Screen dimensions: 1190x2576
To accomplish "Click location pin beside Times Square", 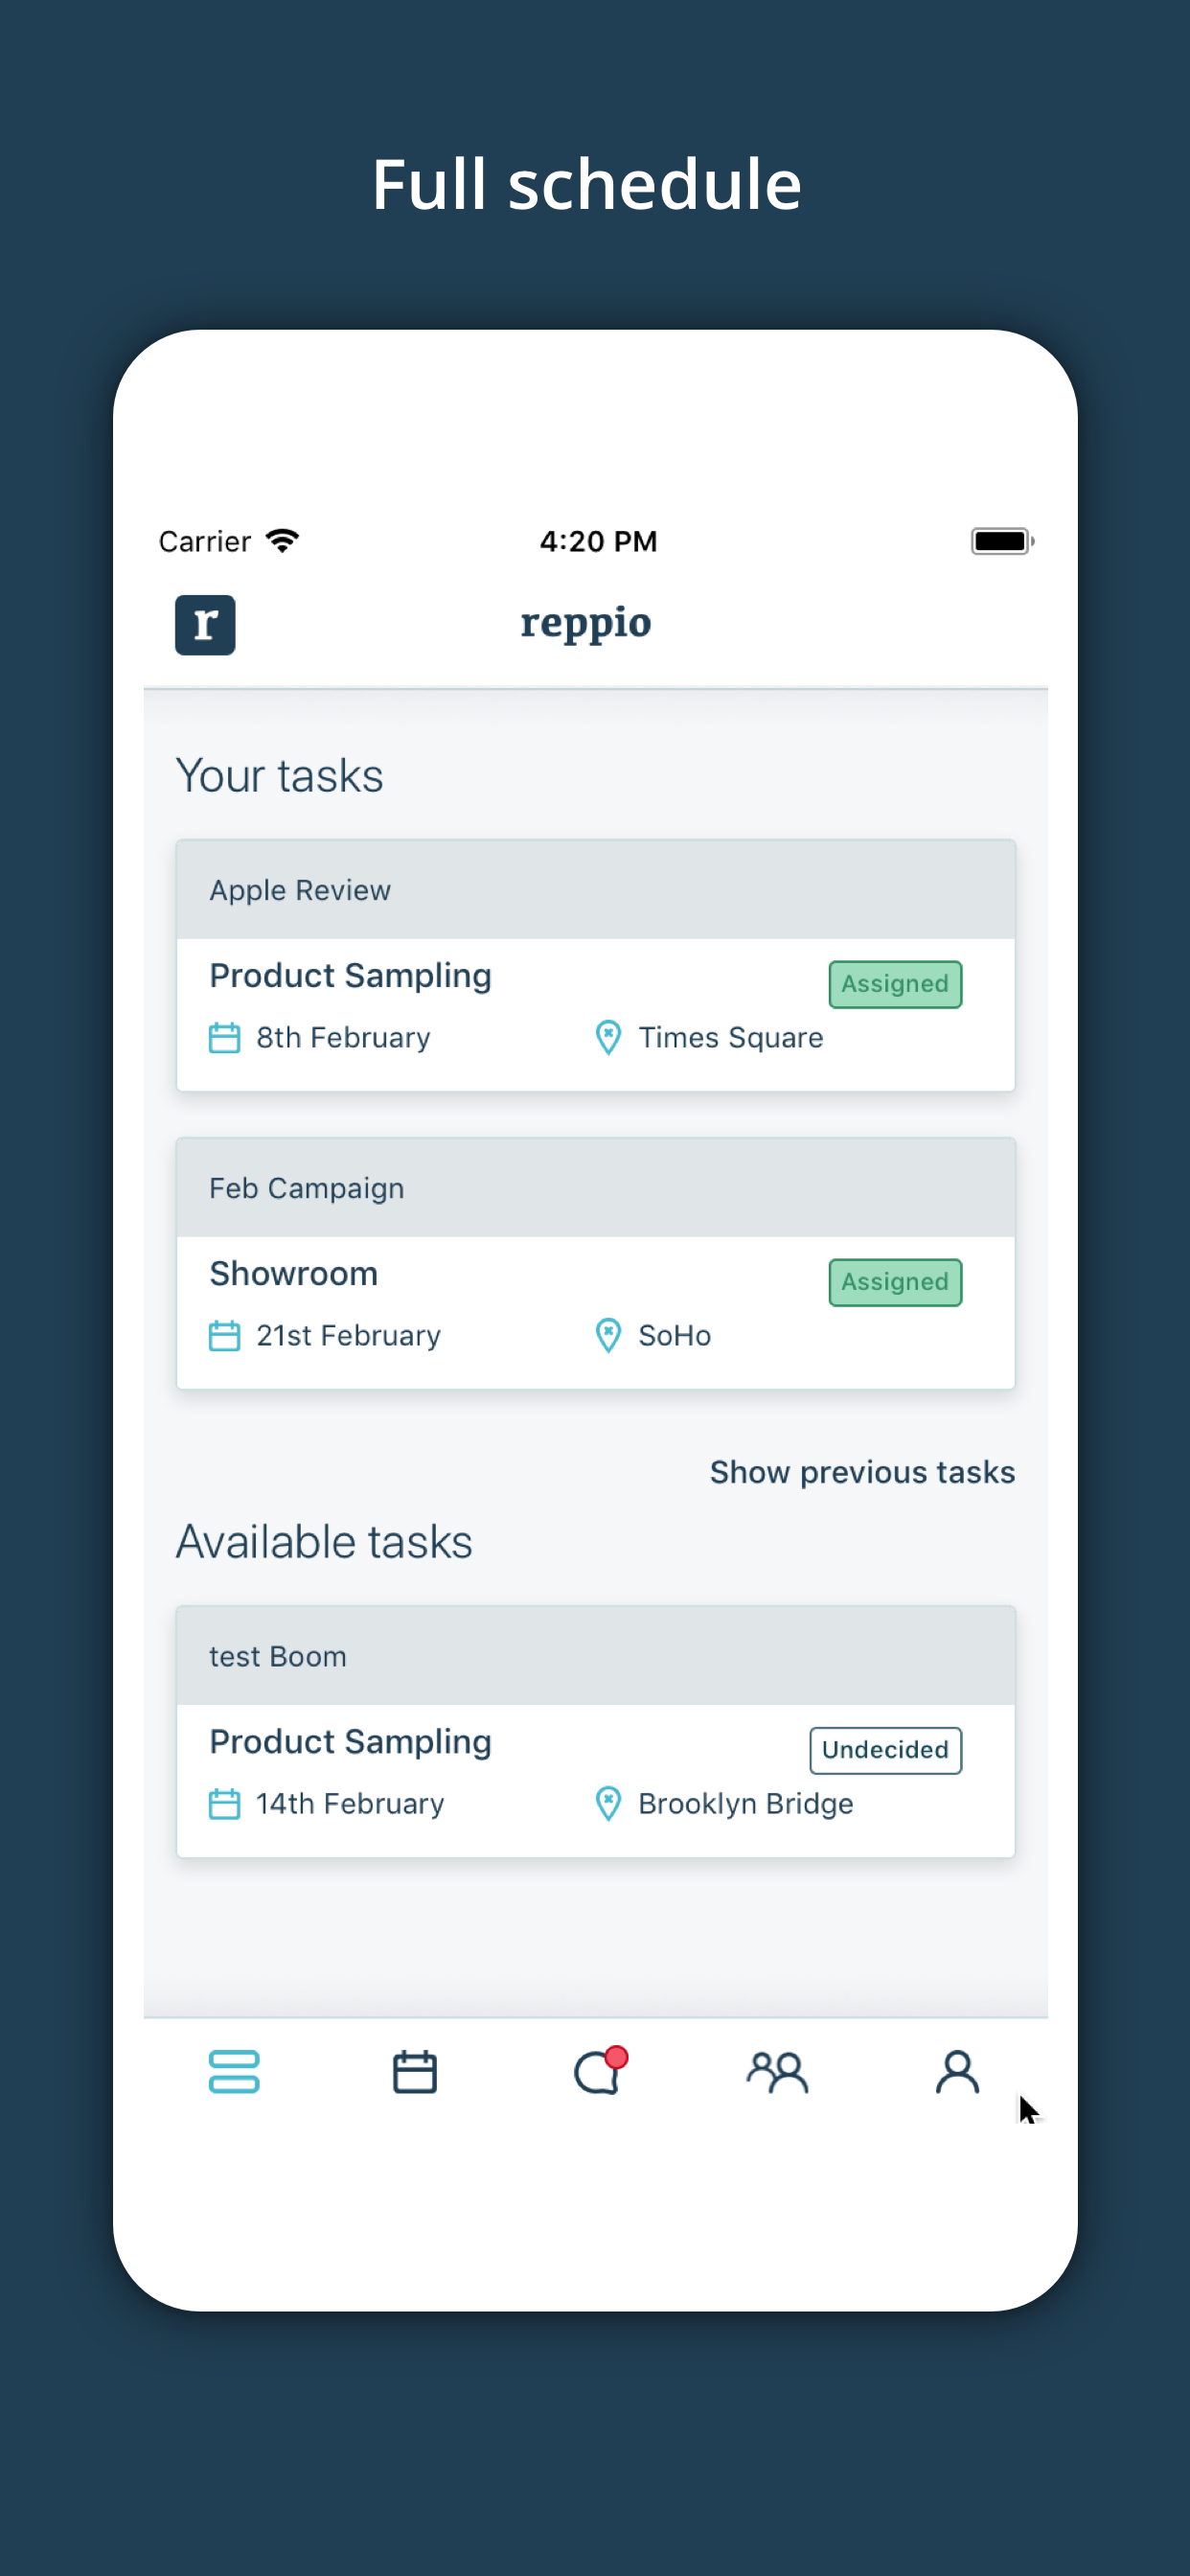I will [x=608, y=1038].
